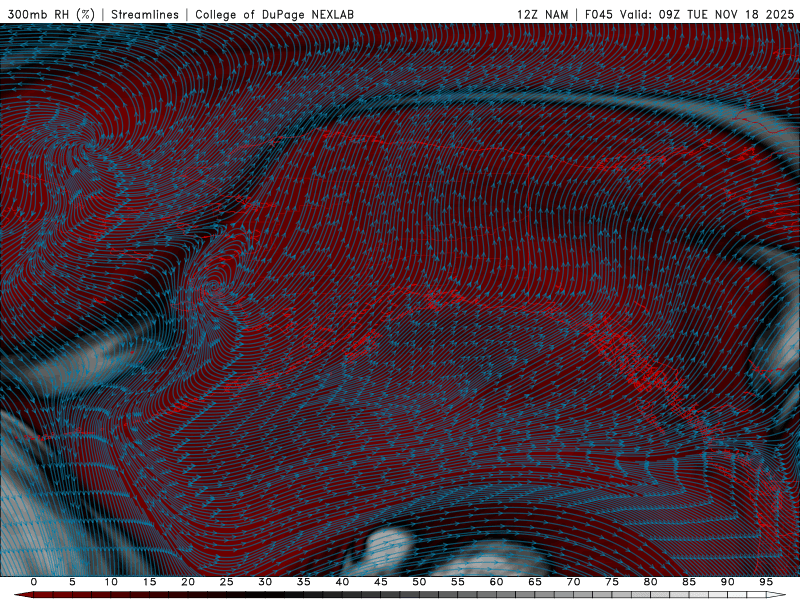Click the colorbar label "5"

[72, 582]
